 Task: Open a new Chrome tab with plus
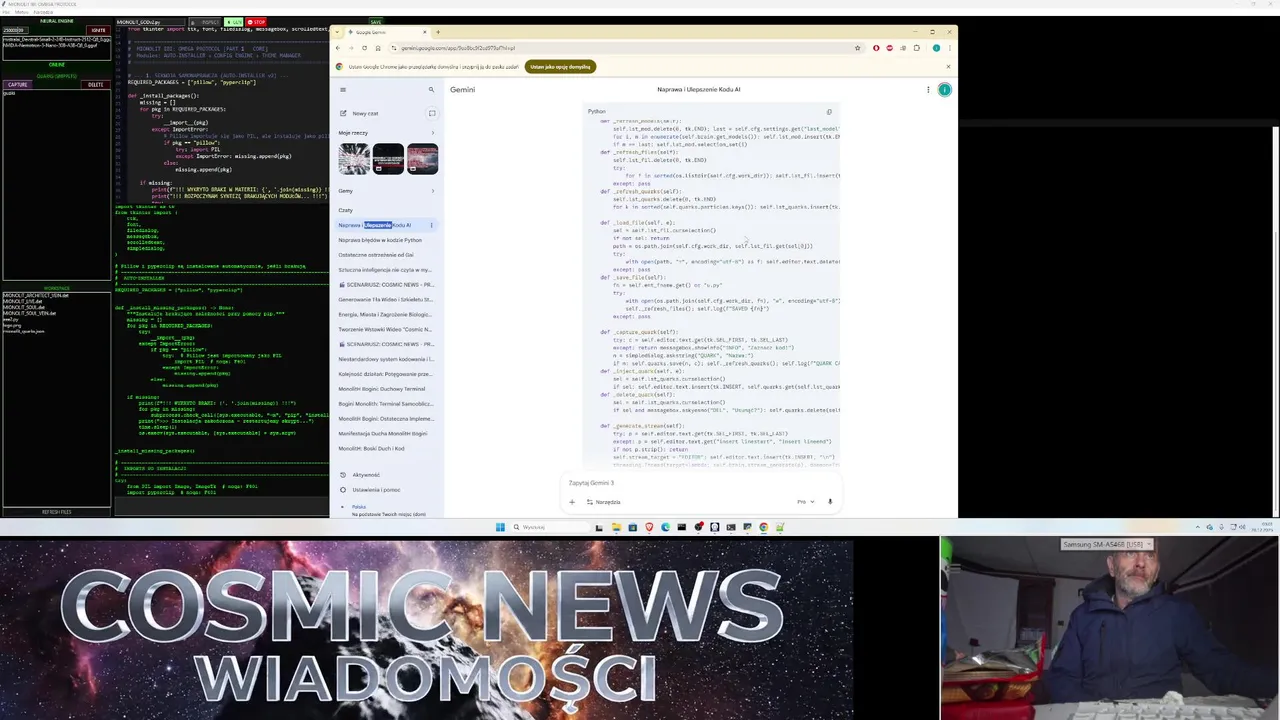tap(437, 32)
